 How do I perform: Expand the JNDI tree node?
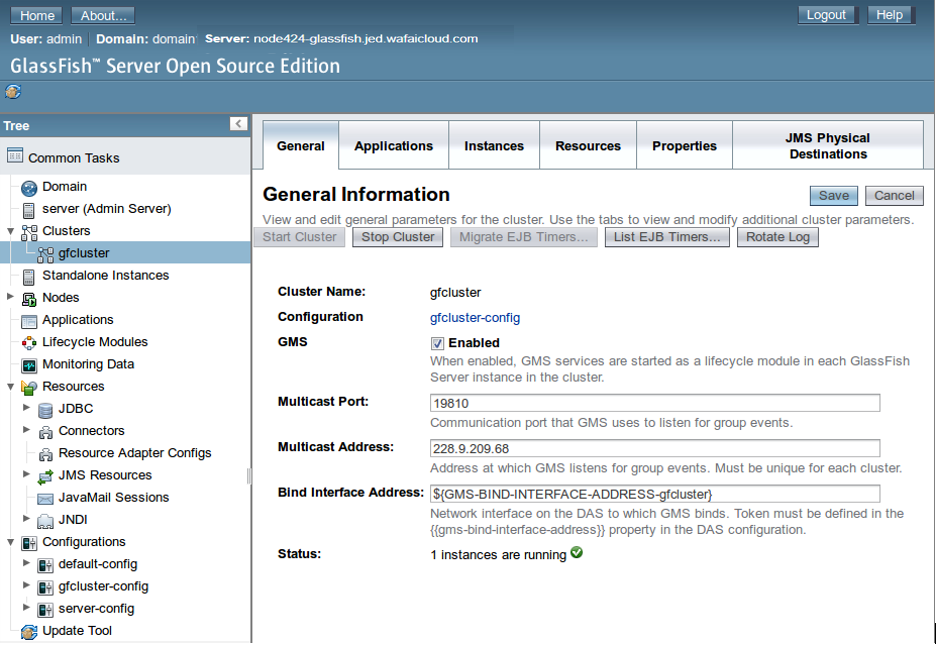coord(26,518)
